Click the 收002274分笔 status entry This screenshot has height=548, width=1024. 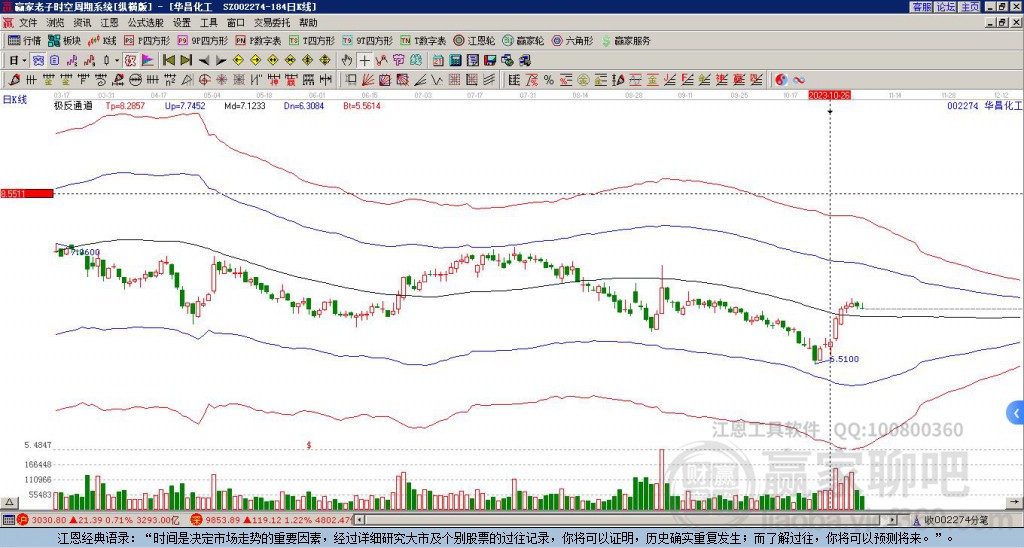pyautogui.click(x=955, y=520)
